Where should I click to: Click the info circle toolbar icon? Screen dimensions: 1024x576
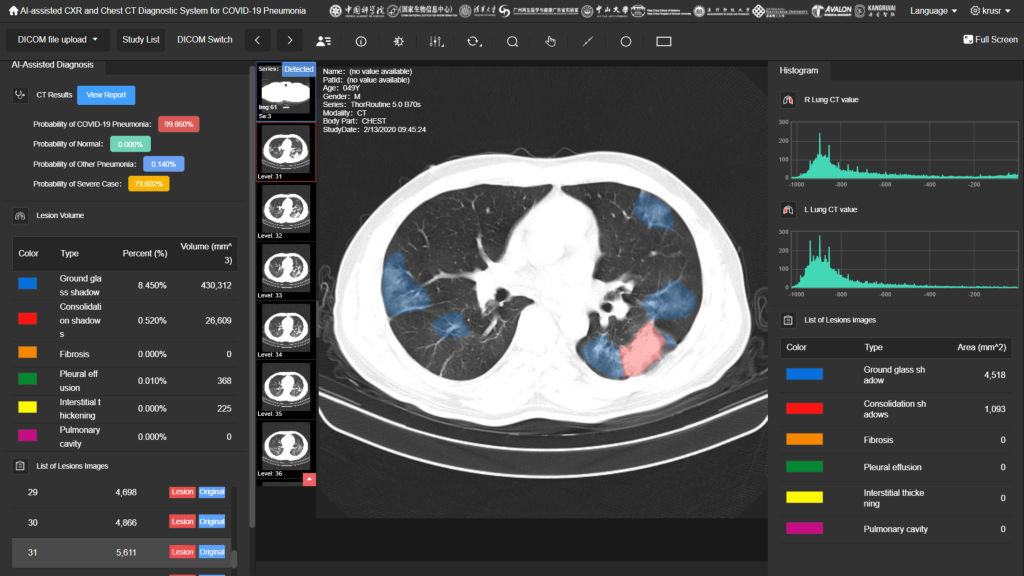(361, 41)
